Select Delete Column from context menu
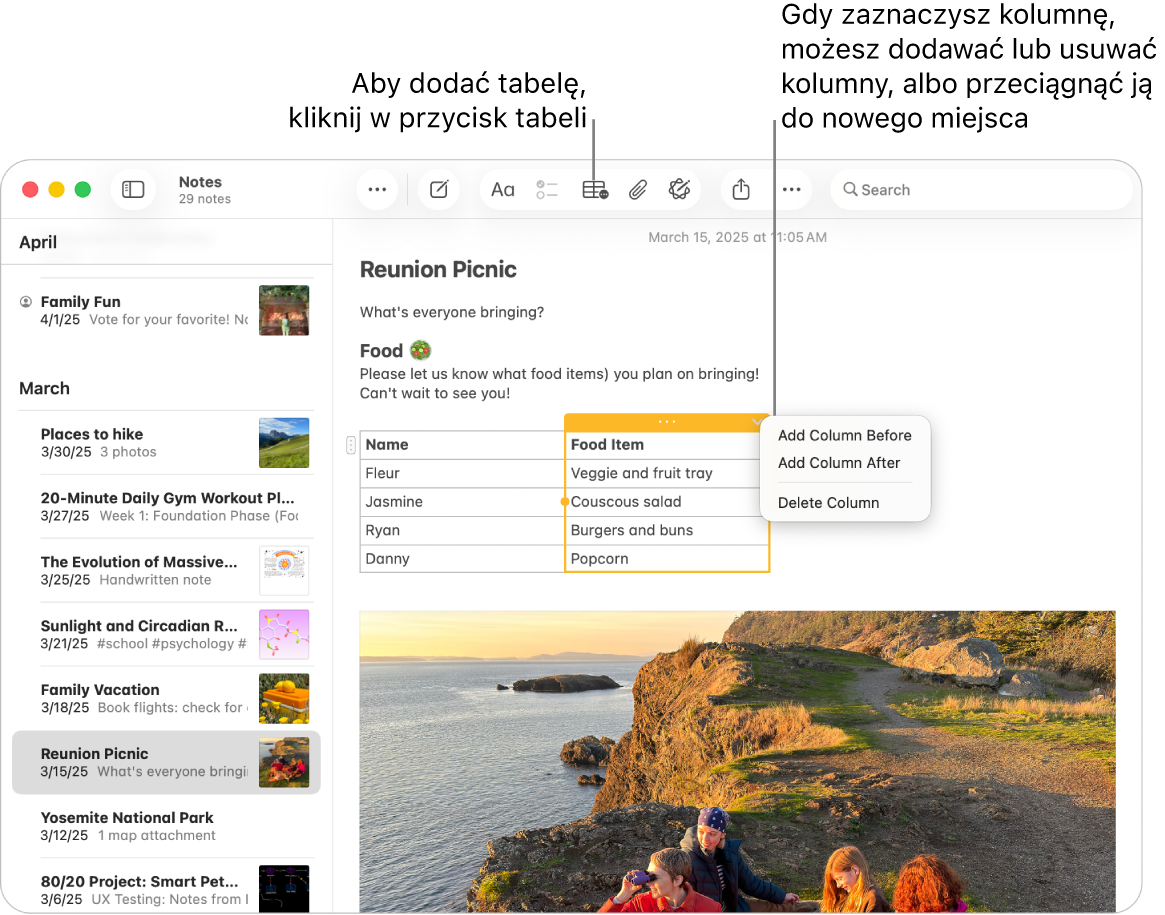This screenshot has width=1165, height=915. 828,503
